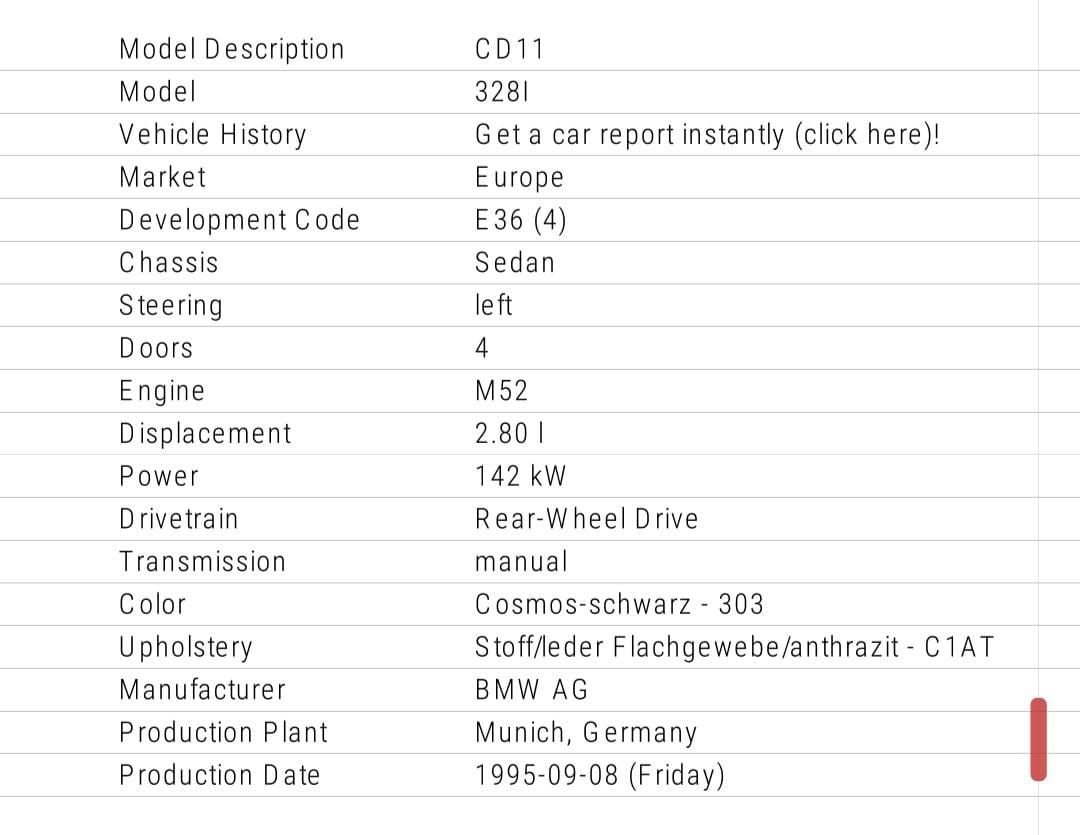Click the red scrollbar thumb

point(1038,739)
